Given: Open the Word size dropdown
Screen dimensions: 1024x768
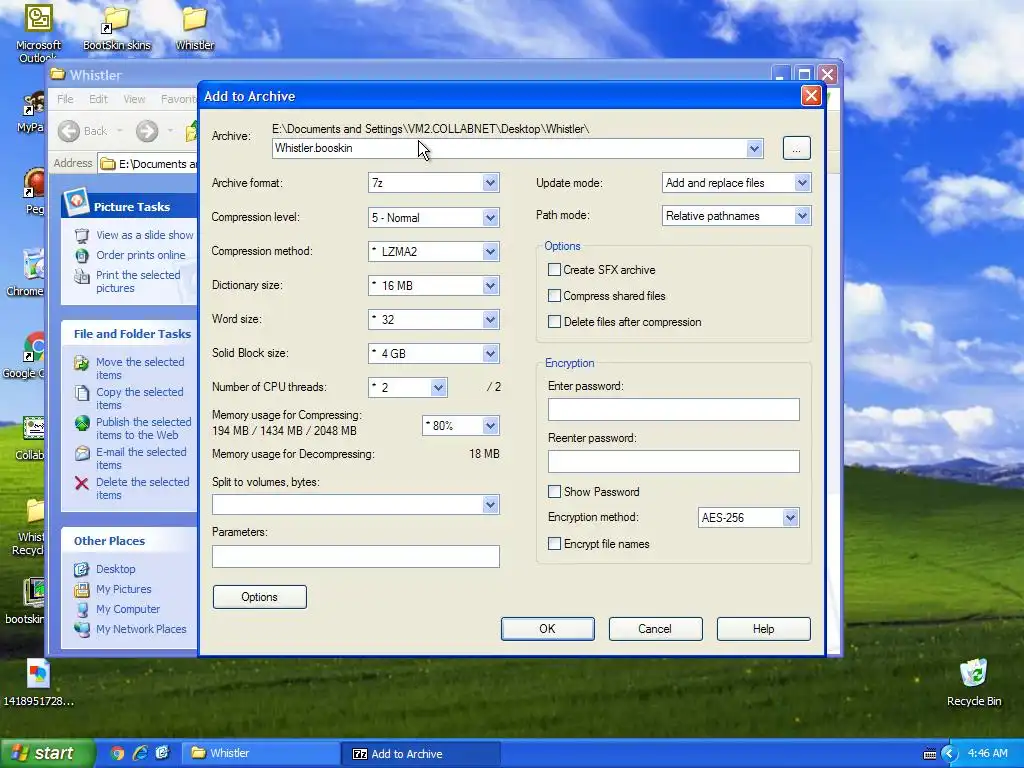Looking at the screenshot, I should click(x=490, y=319).
